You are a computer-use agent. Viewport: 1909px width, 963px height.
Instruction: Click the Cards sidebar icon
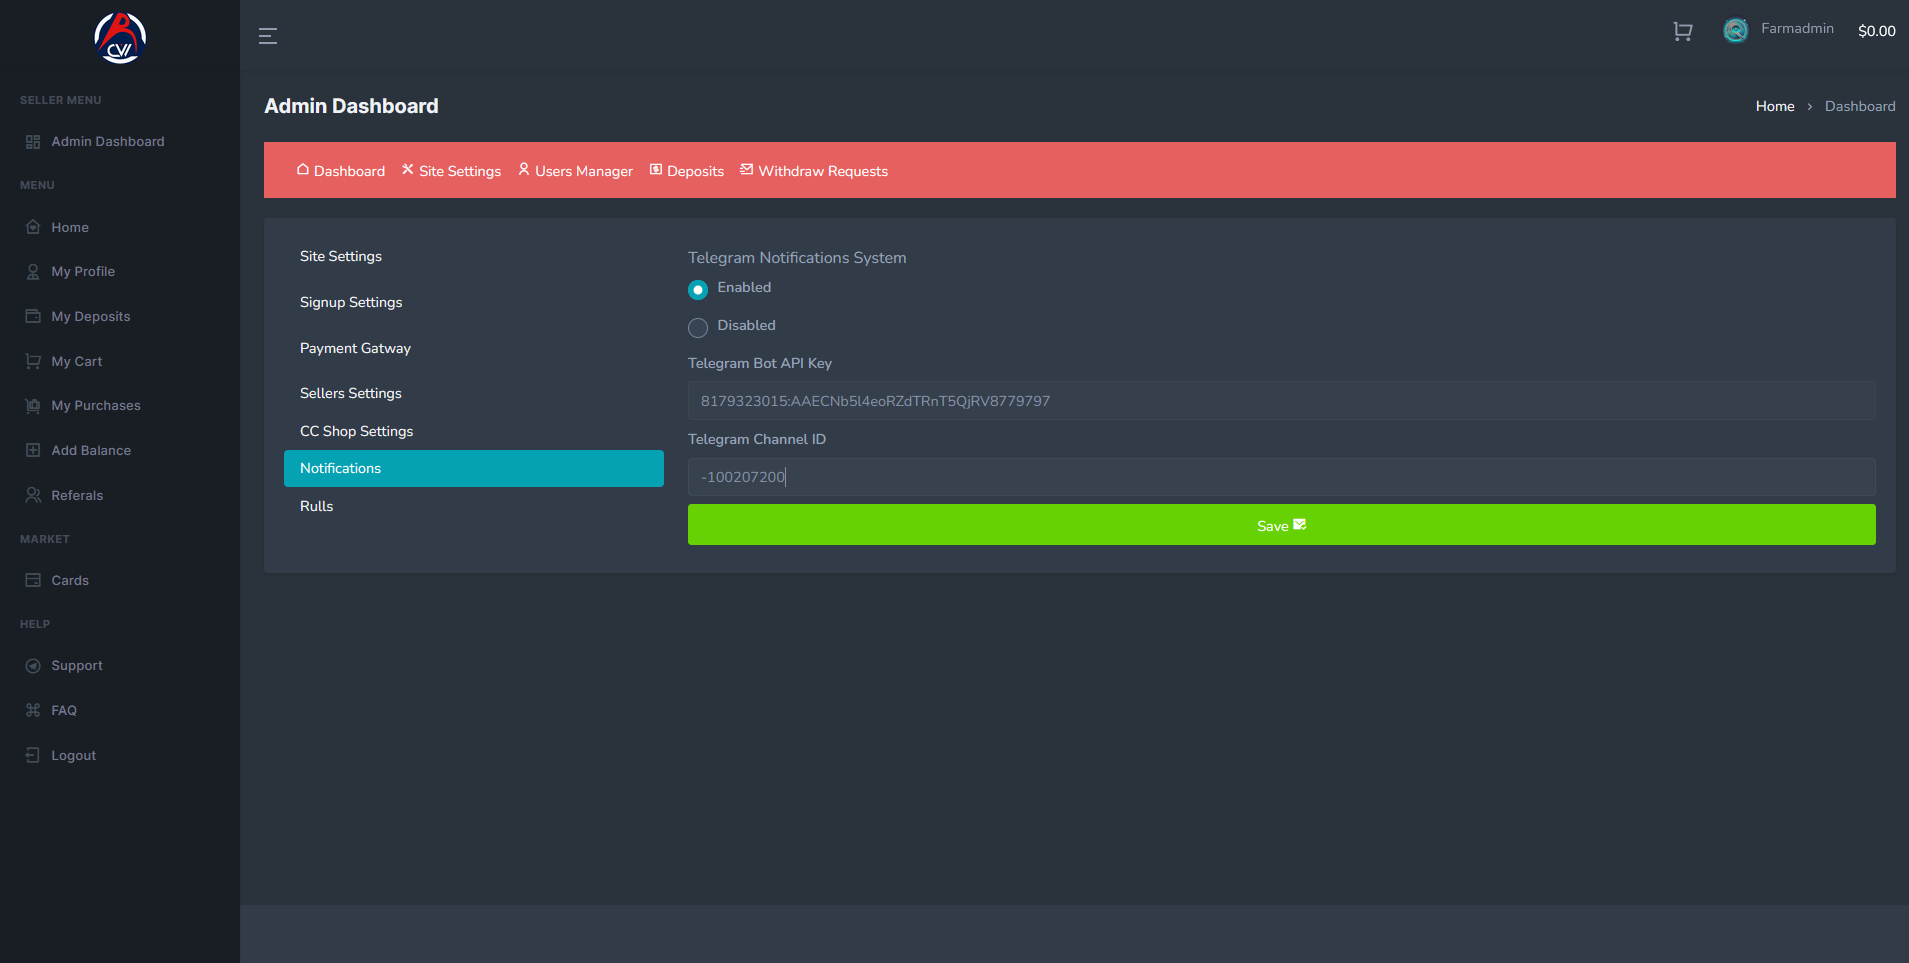(33, 581)
